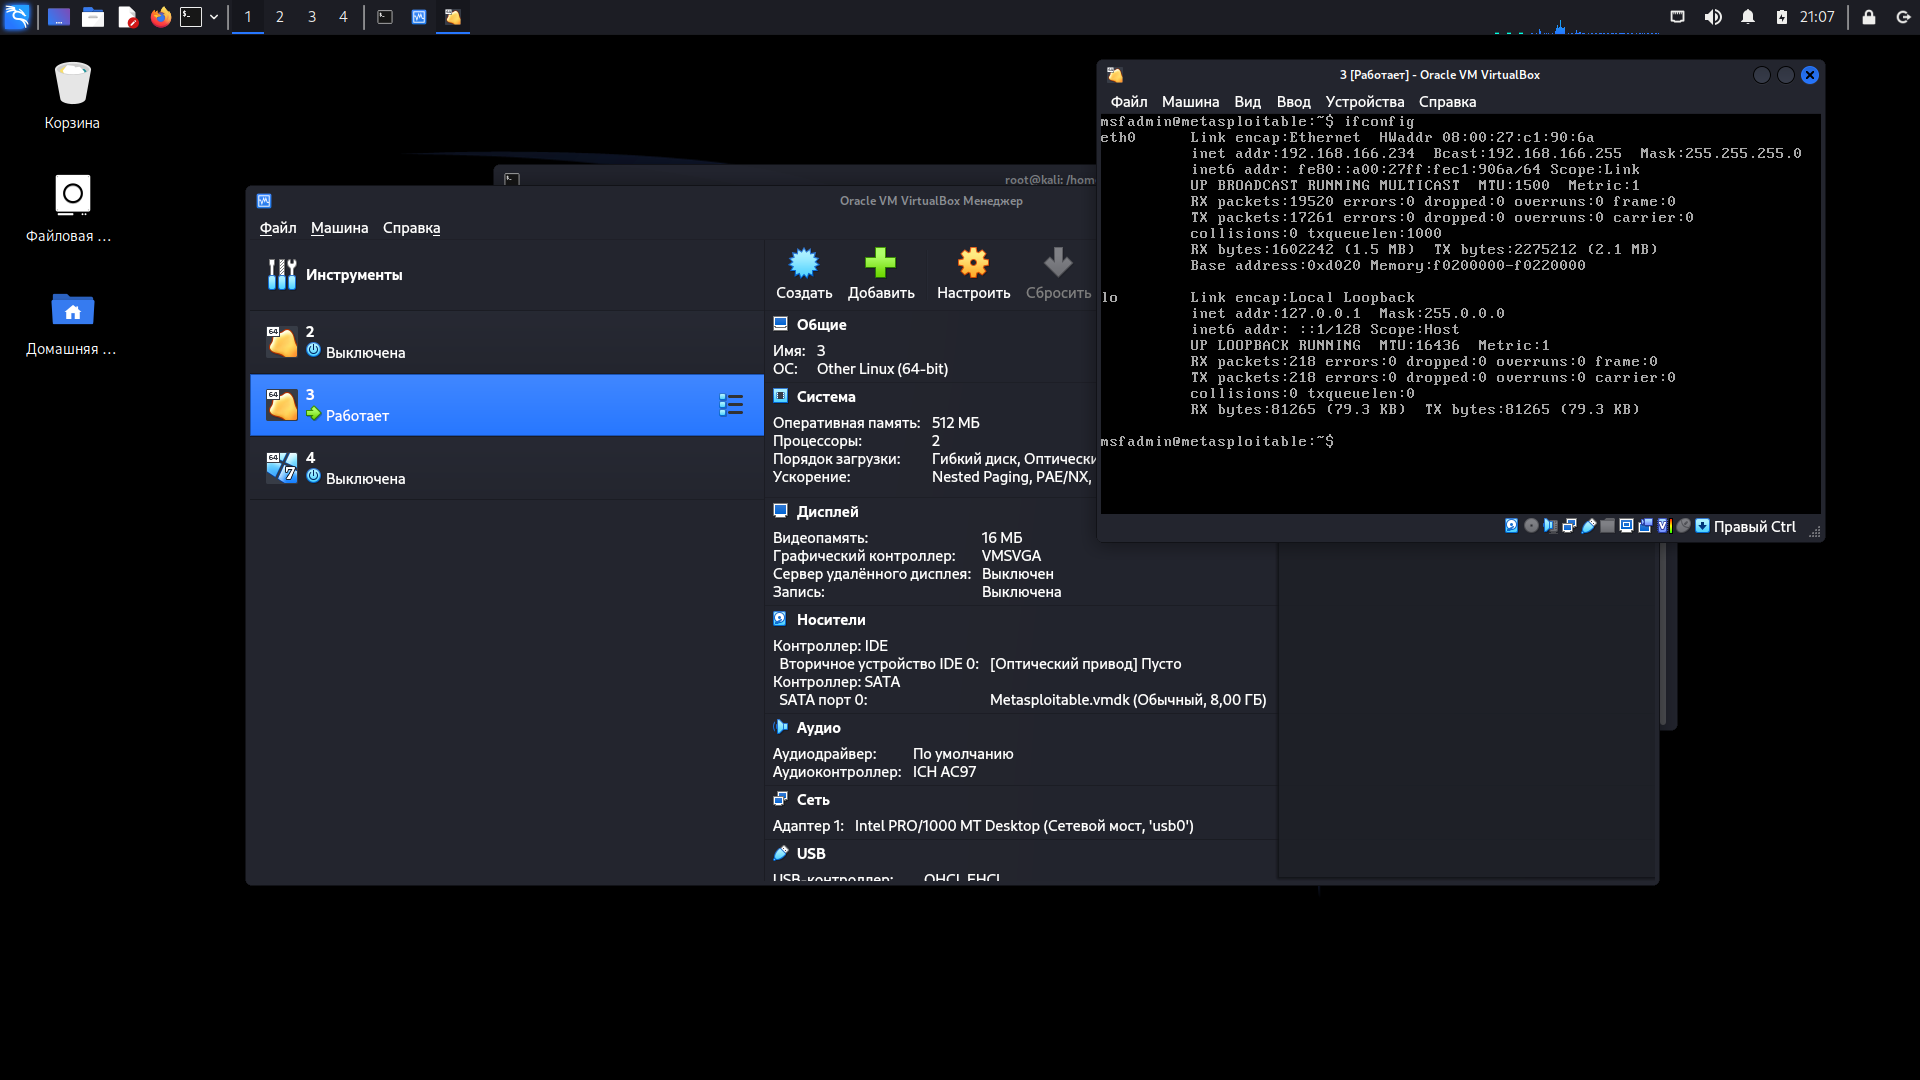Switch to VM 3 taskbar button
The width and height of the screenshot is (1920, 1080).
[453, 17]
